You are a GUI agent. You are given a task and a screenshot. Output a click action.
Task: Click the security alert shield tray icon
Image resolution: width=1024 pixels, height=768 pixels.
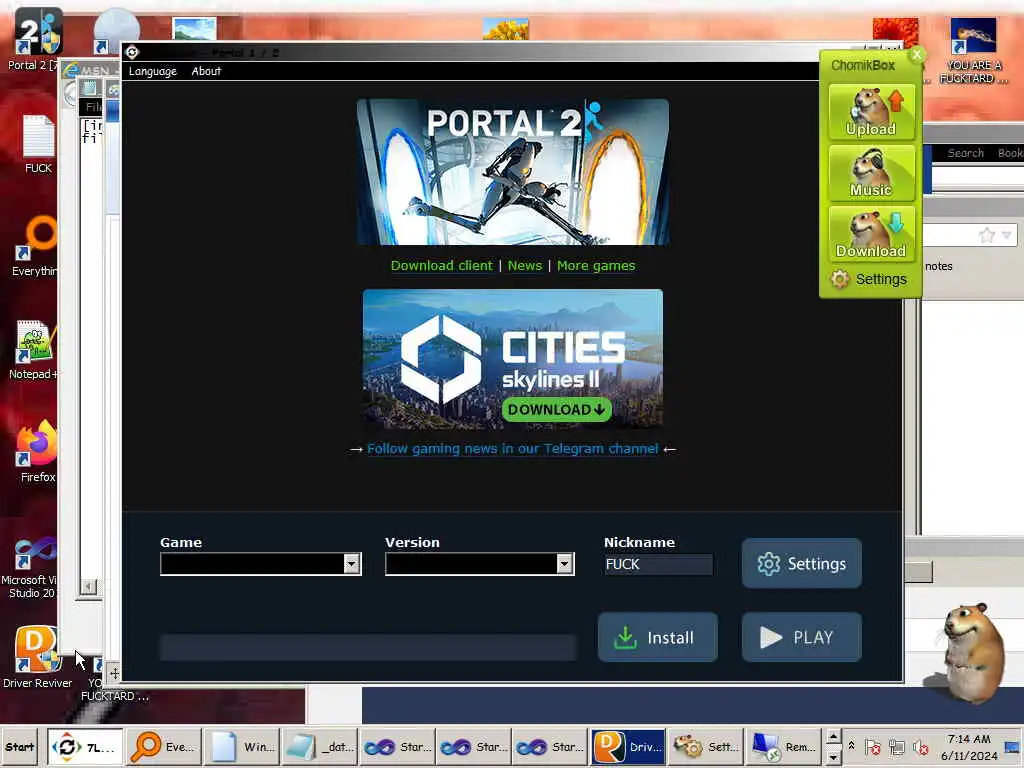pos(872,748)
